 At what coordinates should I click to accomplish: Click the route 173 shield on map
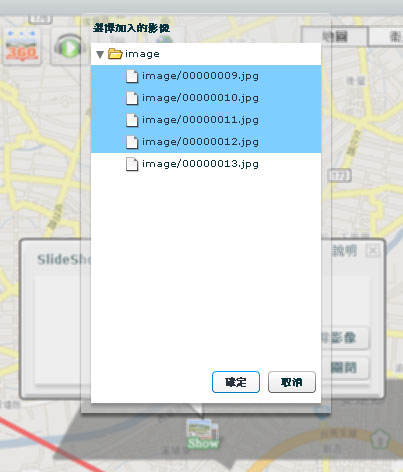tap(339, 175)
